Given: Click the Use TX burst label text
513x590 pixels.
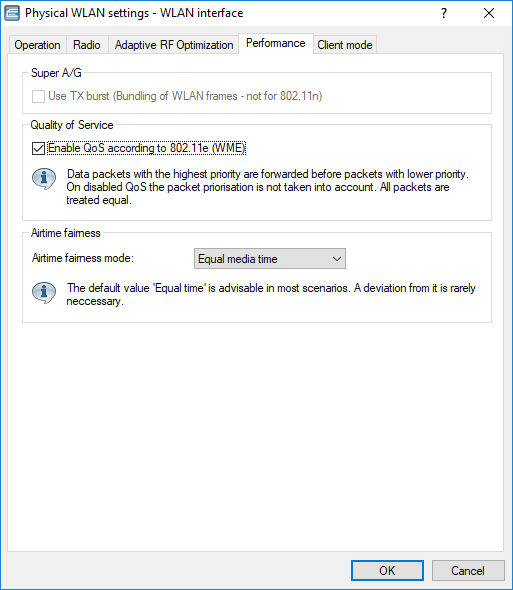Looking at the screenshot, I should (x=185, y=96).
